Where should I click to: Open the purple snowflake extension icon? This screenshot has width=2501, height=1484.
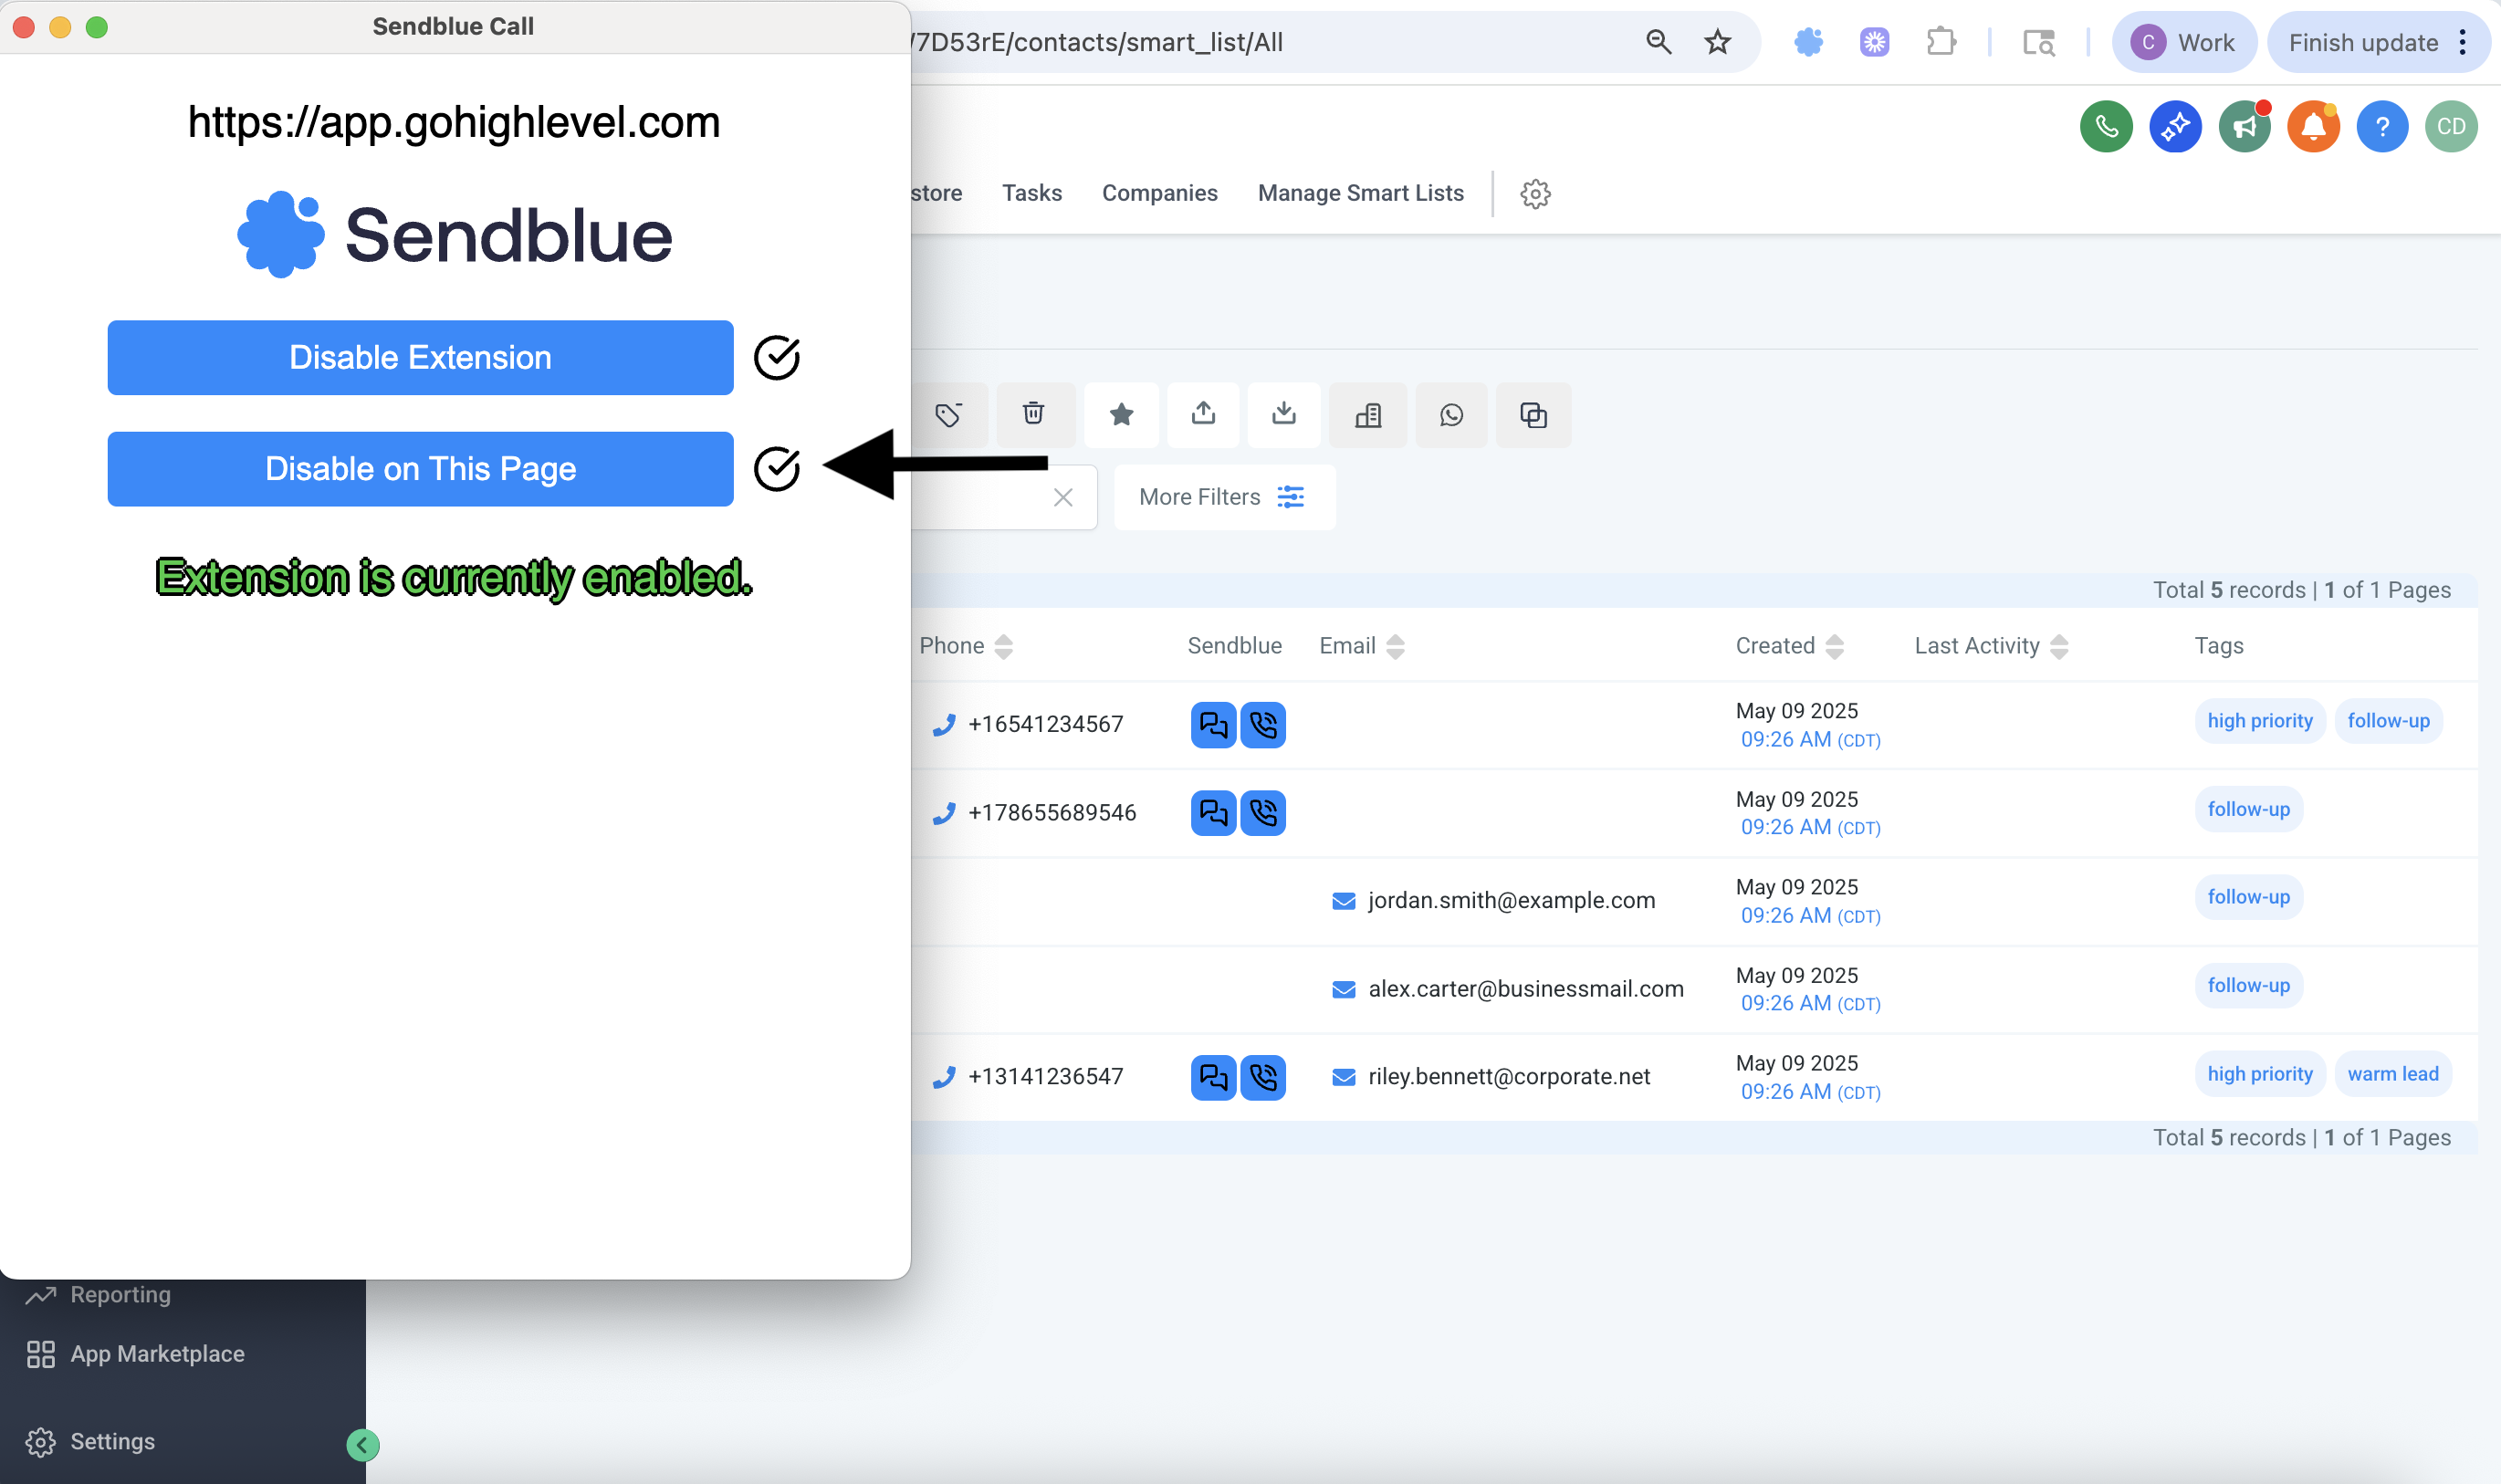(x=1874, y=42)
